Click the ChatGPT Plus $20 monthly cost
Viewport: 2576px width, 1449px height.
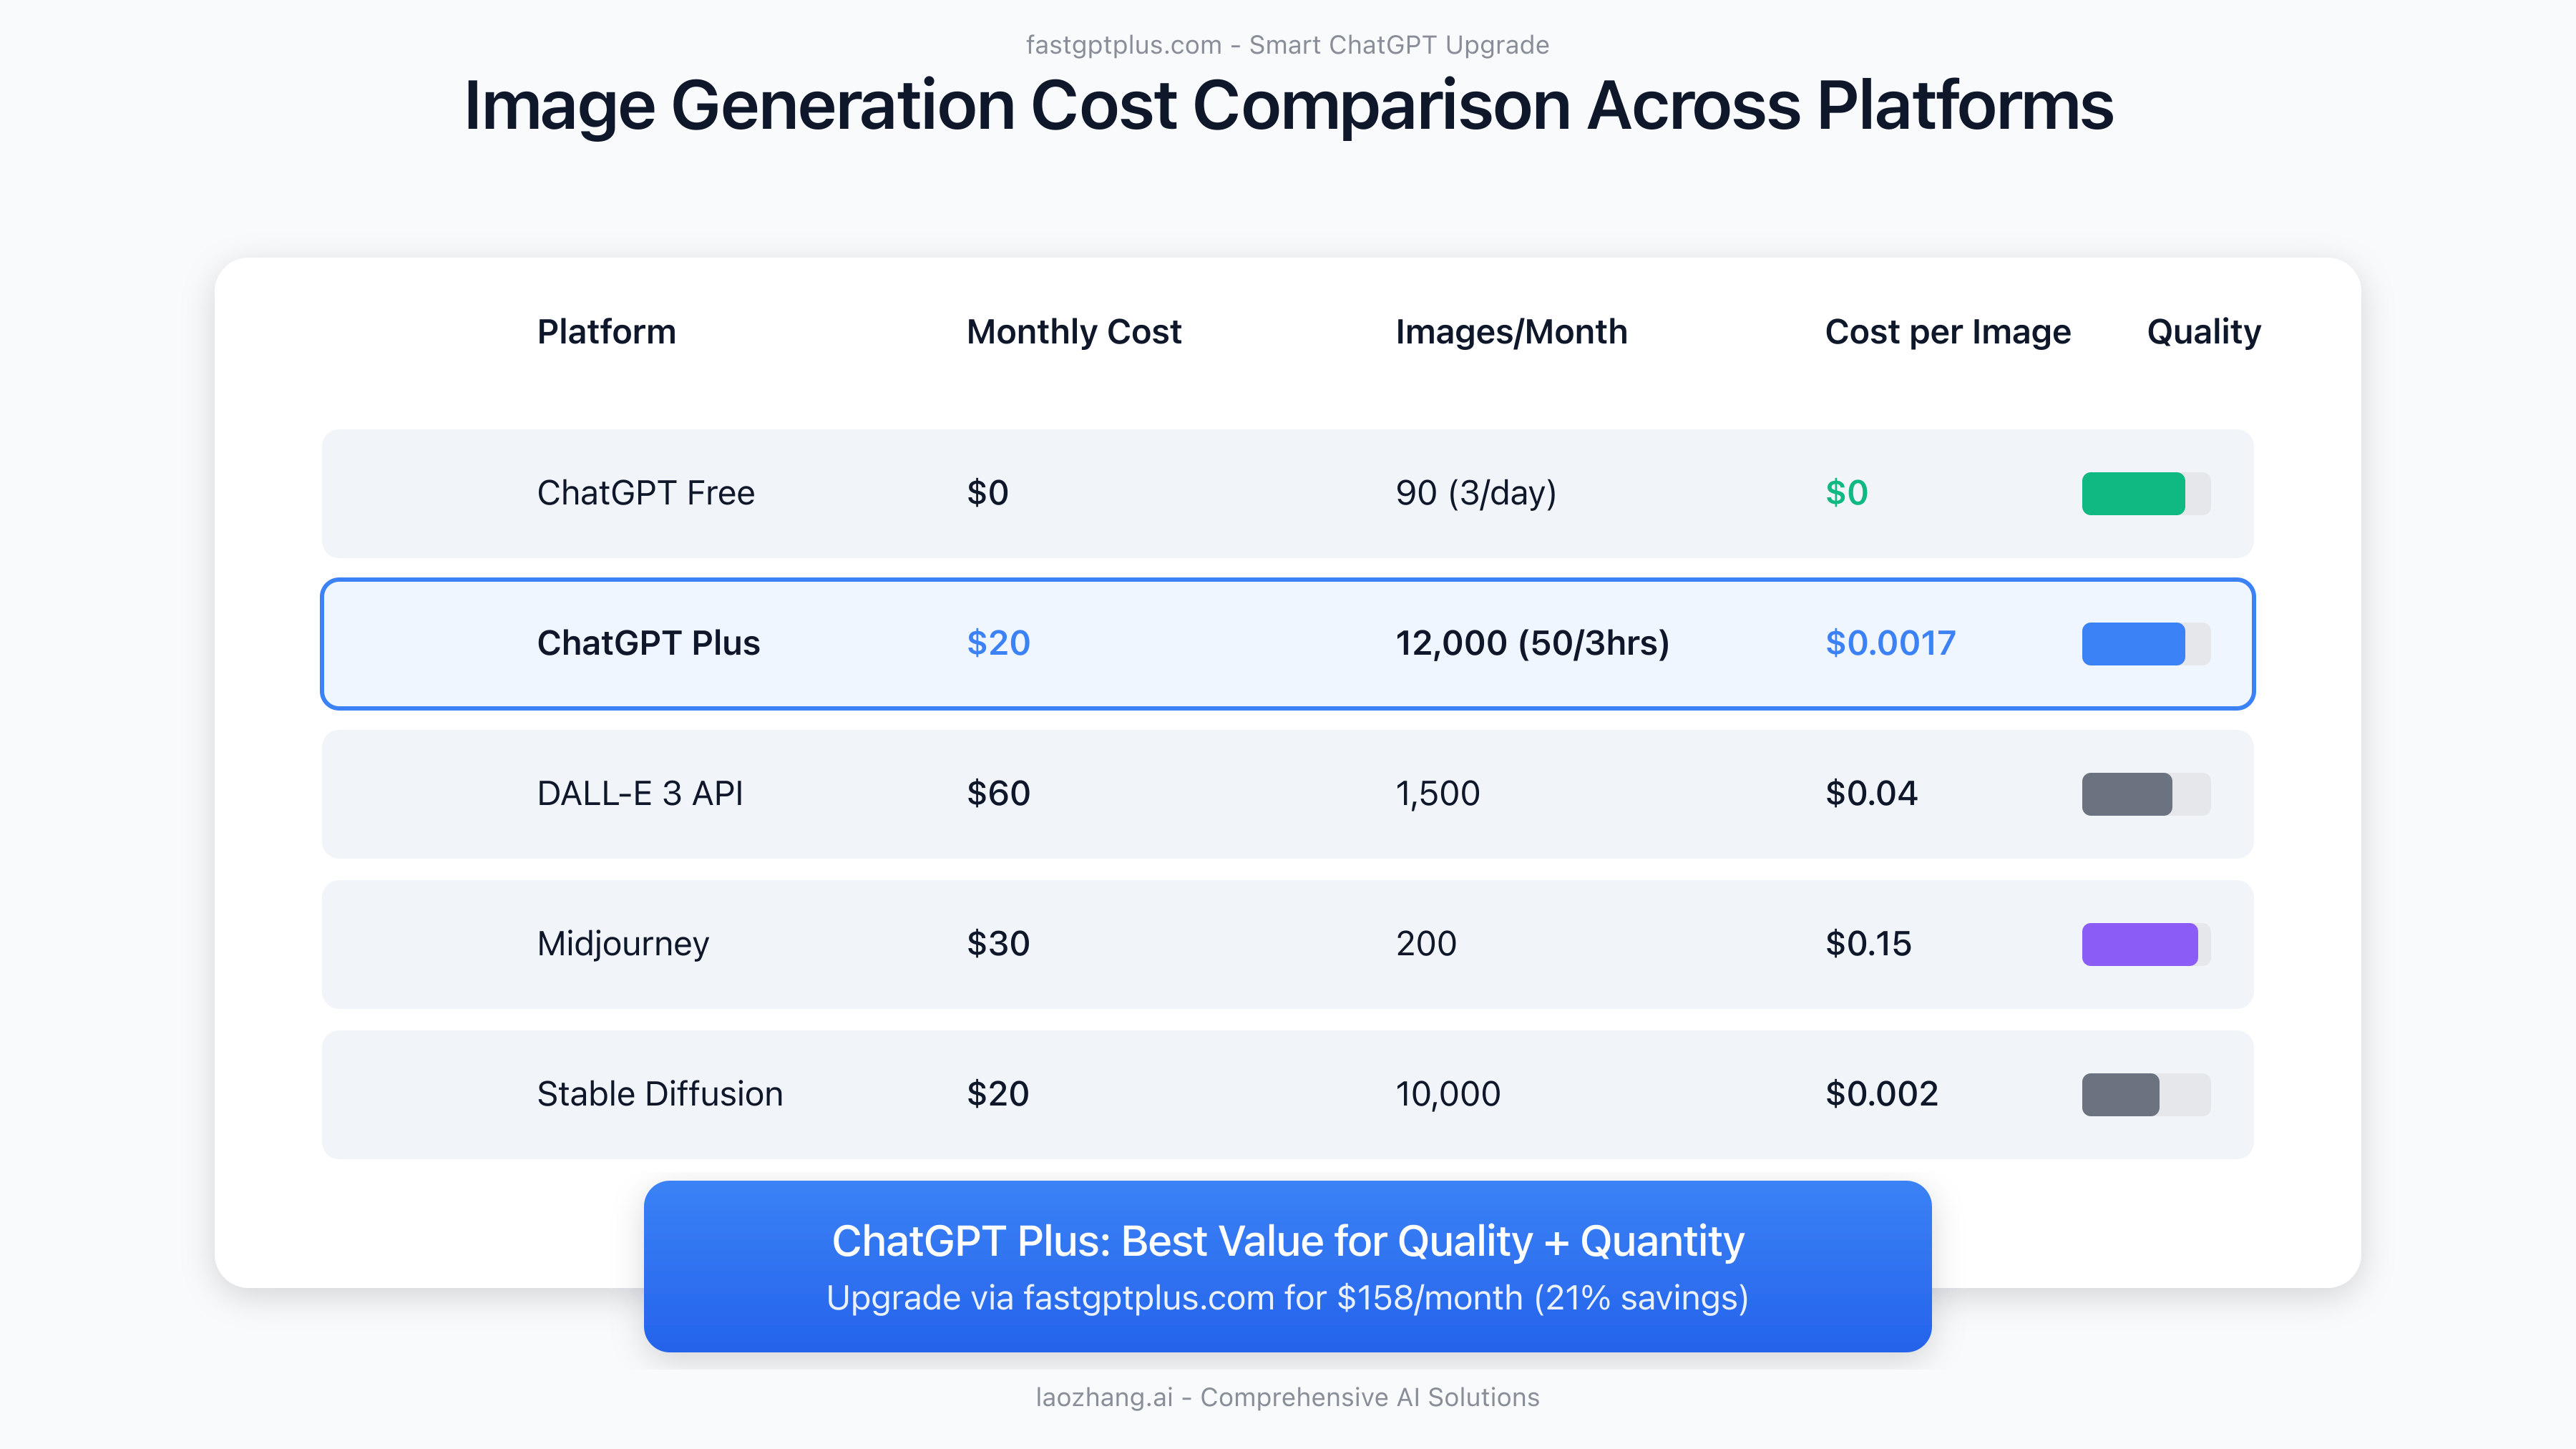click(998, 643)
